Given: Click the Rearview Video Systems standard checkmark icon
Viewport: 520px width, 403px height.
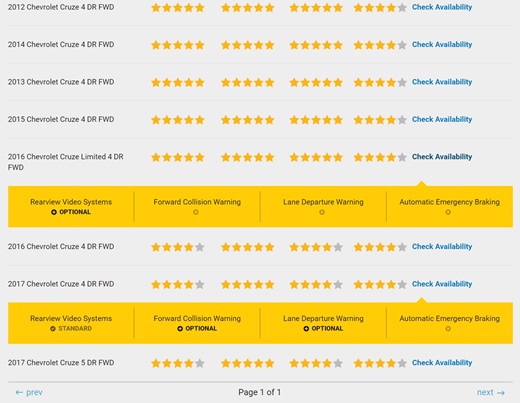Looking at the screenshot, I should pyautogui.click(x=53, y=329).
